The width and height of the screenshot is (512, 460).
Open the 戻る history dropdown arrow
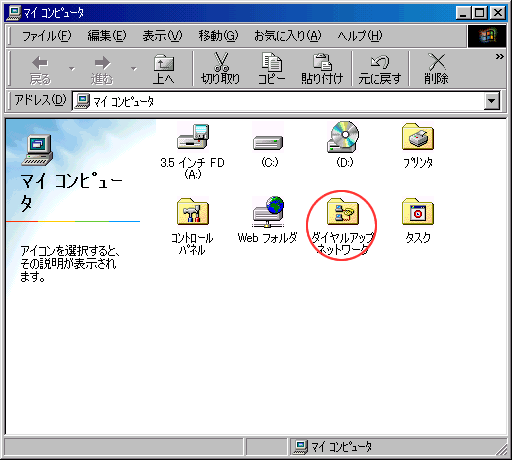(x=72, y=69)
